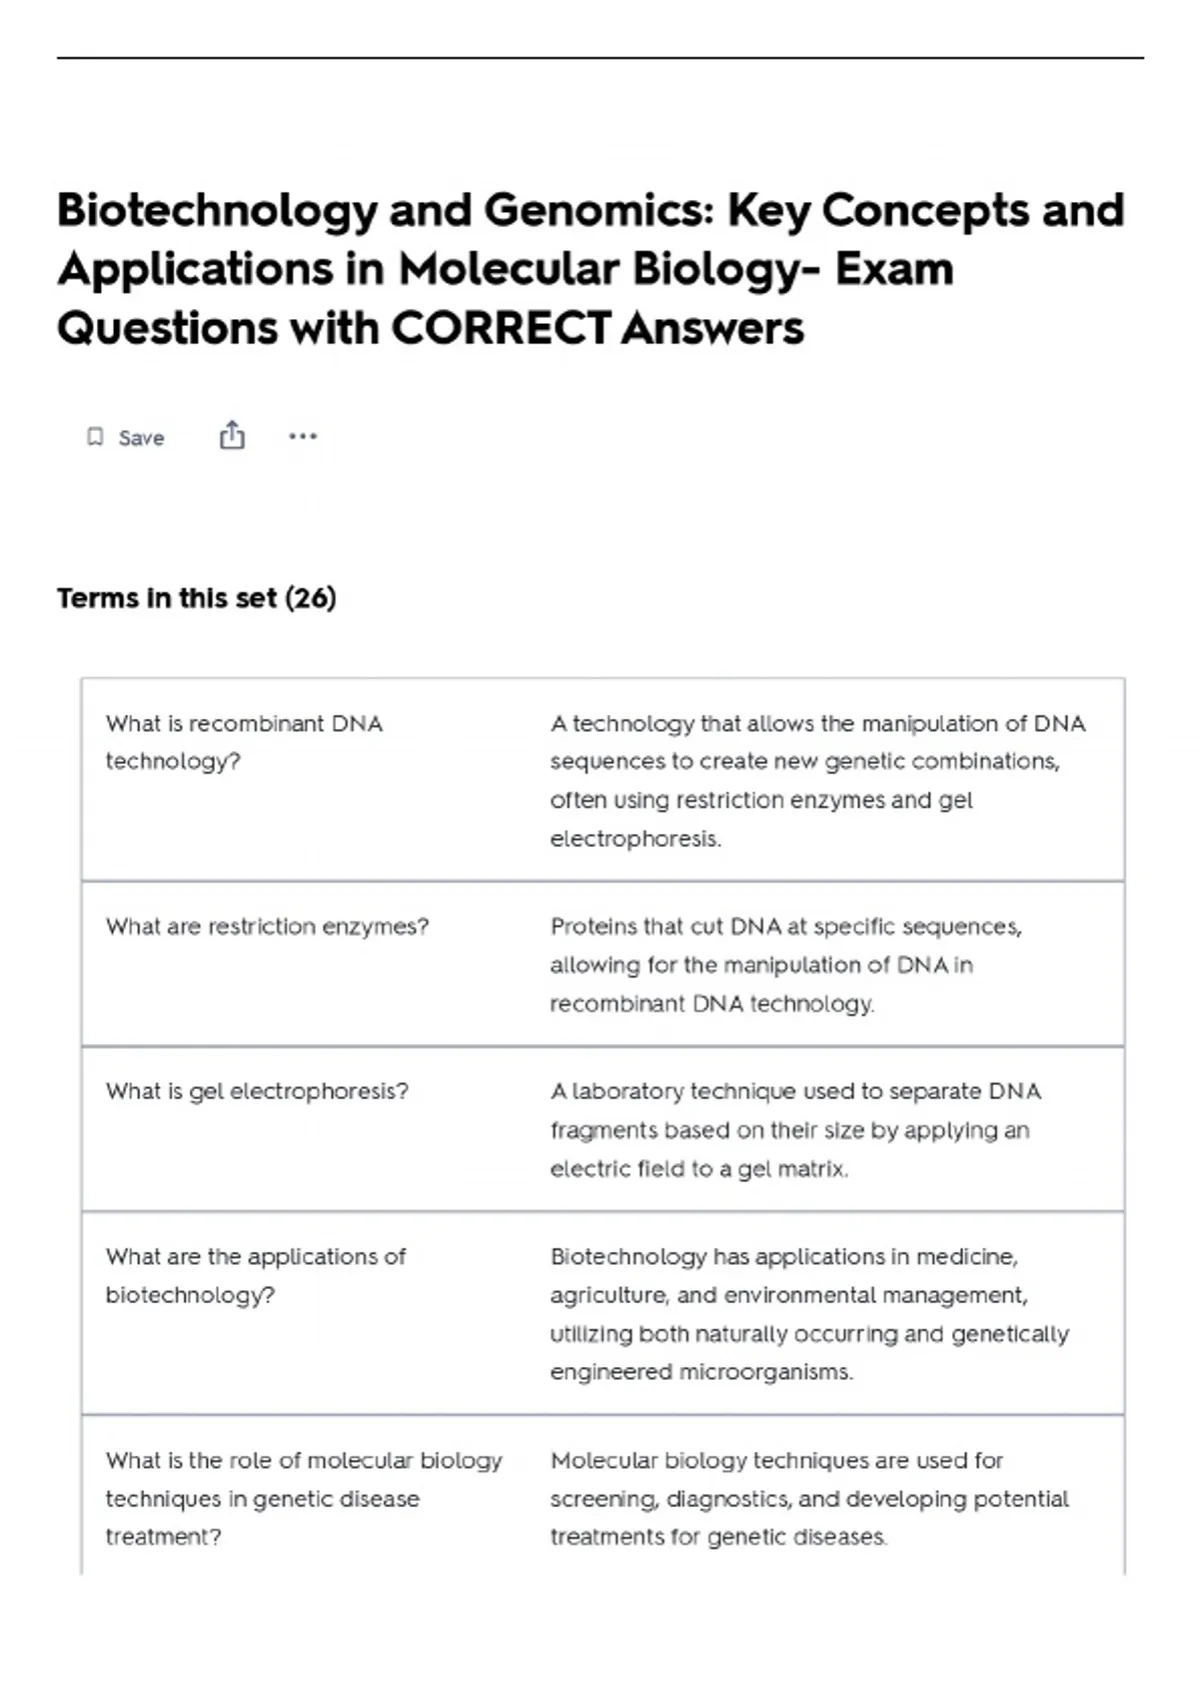Click 'Terms in this set (26)' heading
The width and height of the screenshot is (1200, 1700).
tap(197, 598)
